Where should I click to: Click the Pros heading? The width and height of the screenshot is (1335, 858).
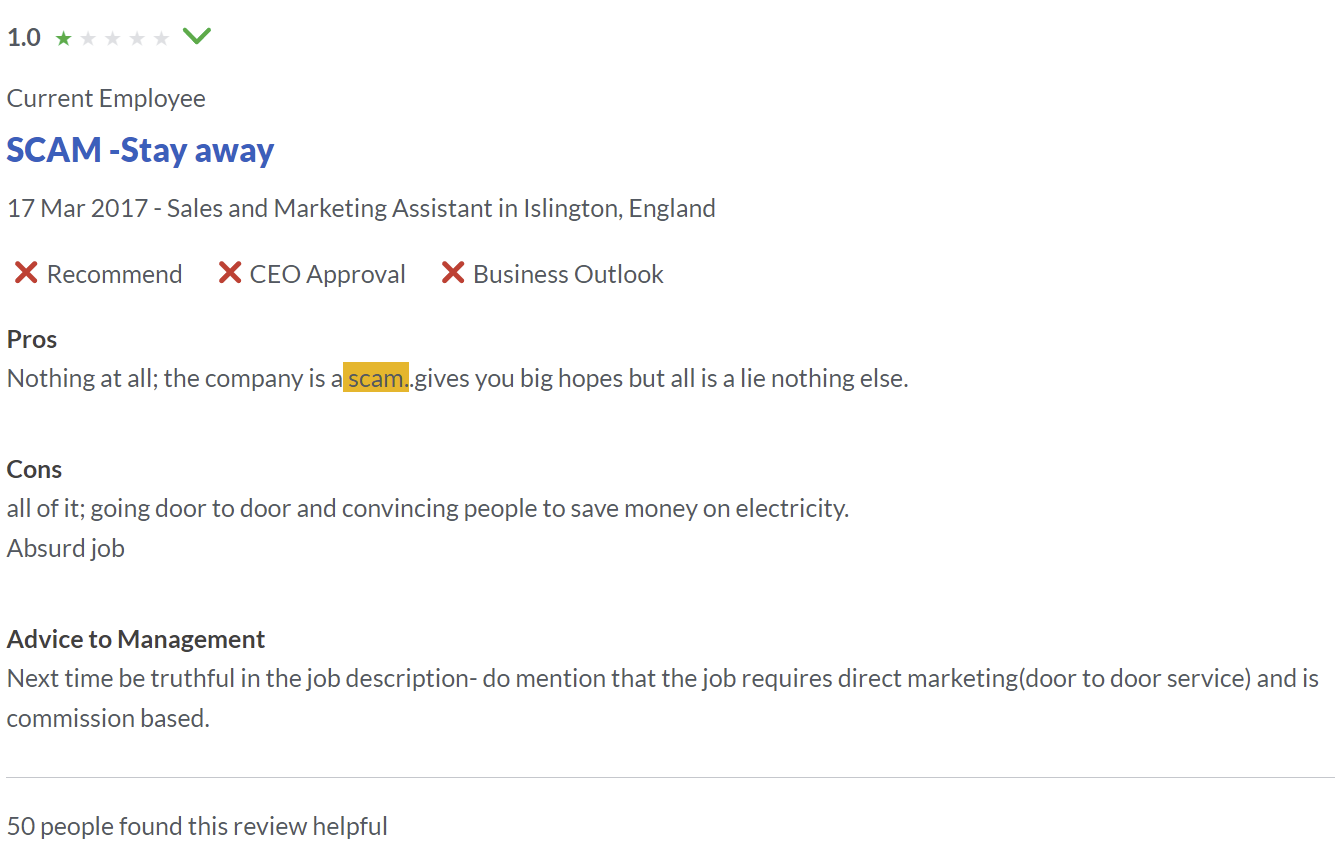(x=32, y=339)
